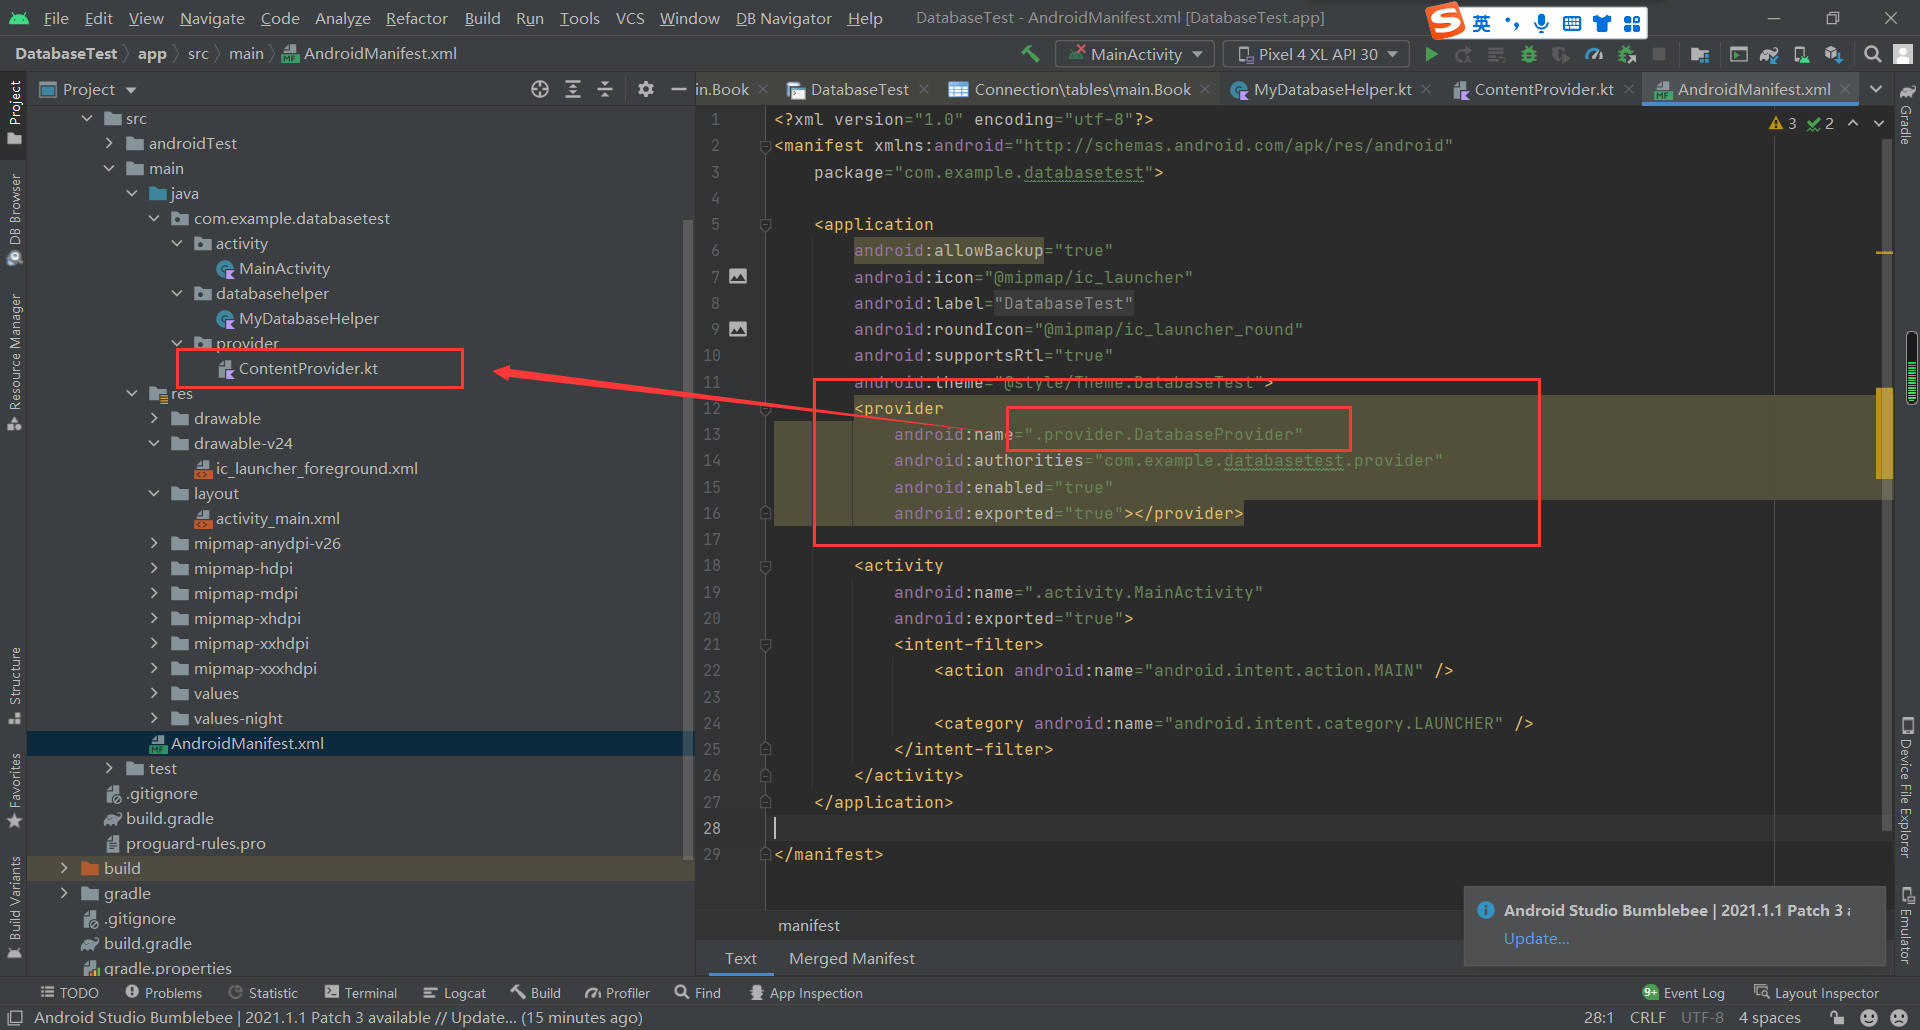Image resolution: width=1920 pixels, height=1030 pixels.
Task: Expand the mipmap-hdpi folder
Action: point(154,568)
